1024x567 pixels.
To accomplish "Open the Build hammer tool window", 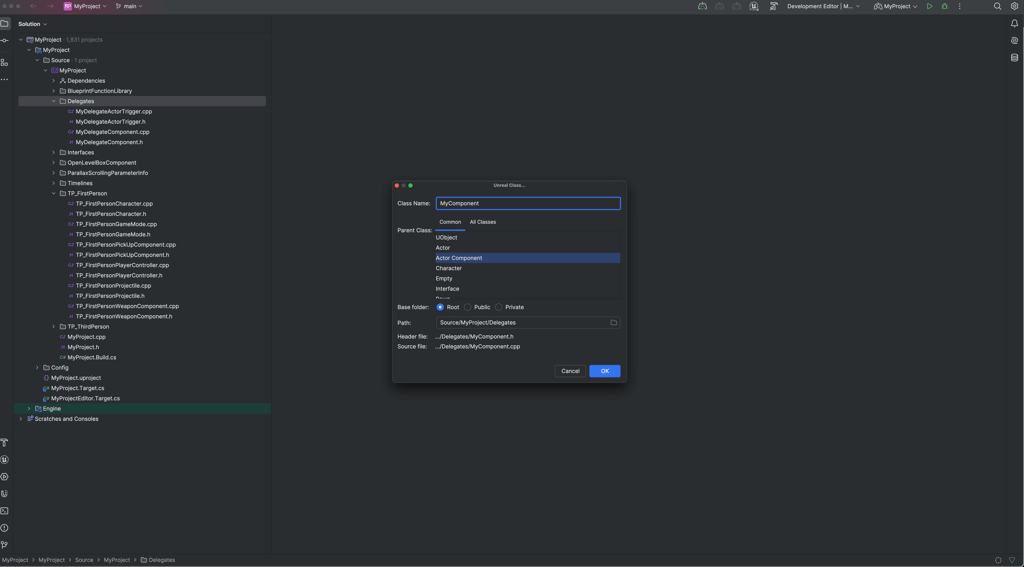I will click(5, 443).
